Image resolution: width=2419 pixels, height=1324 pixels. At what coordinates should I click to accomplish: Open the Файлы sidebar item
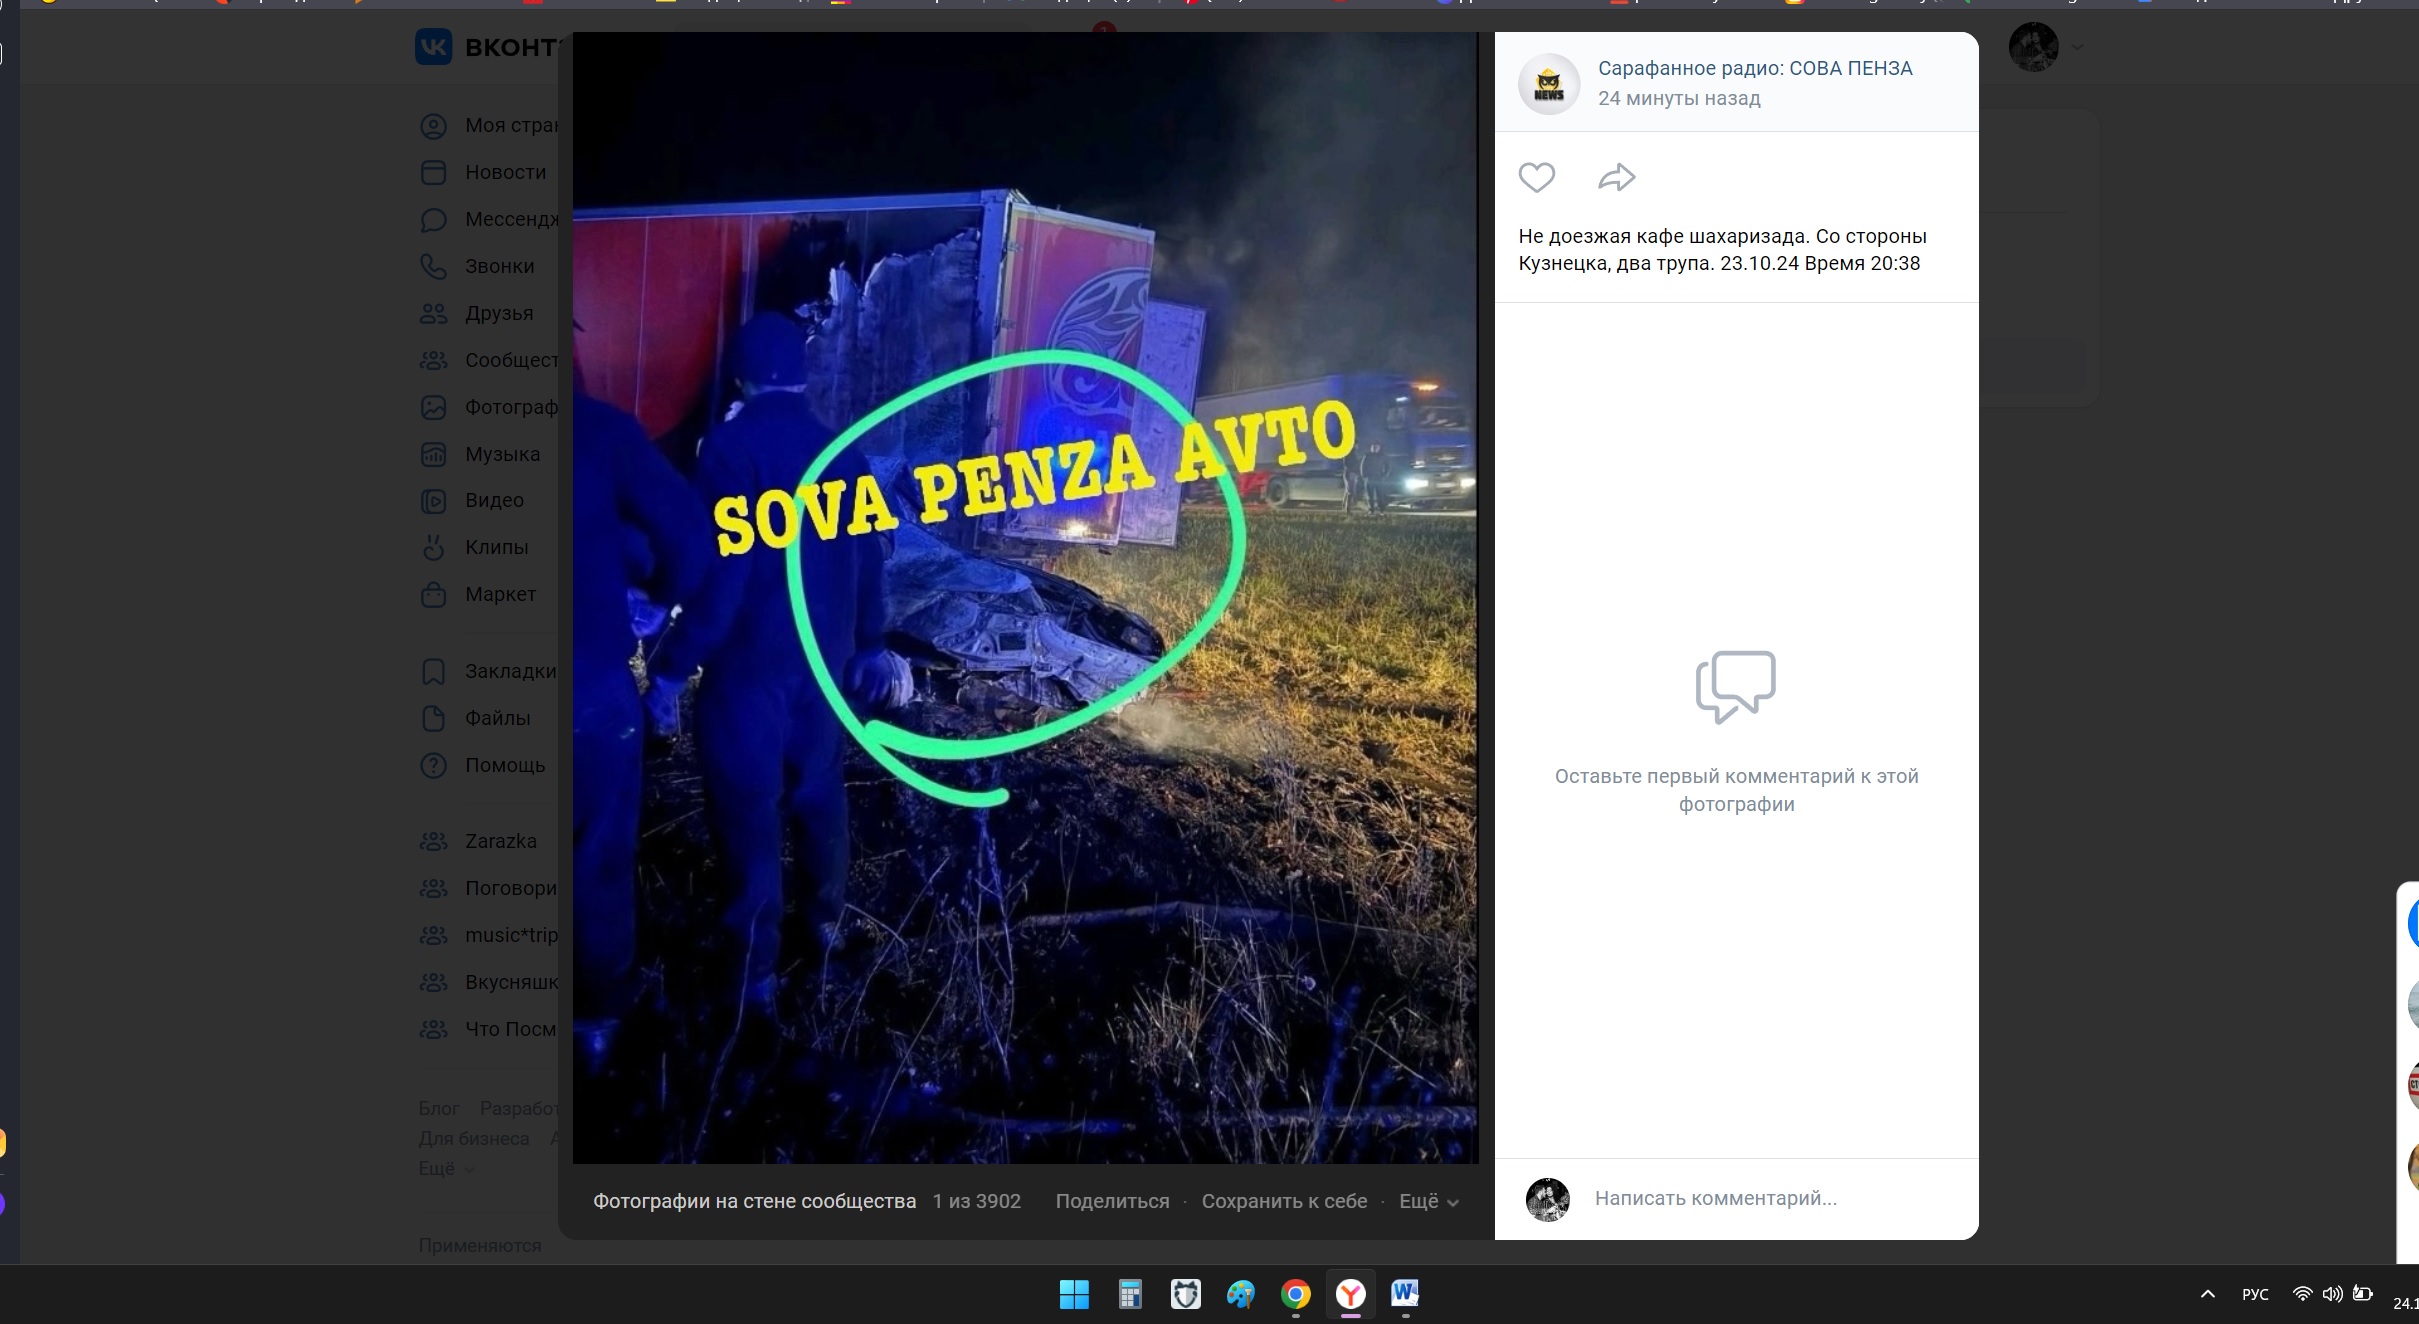click(x=433, y=718)
